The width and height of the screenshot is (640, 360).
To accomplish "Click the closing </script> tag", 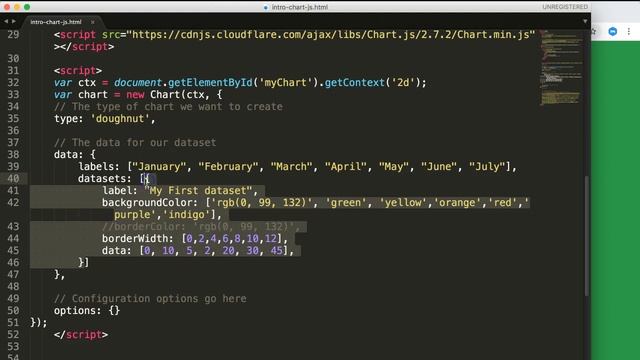I will click(81, 335).
